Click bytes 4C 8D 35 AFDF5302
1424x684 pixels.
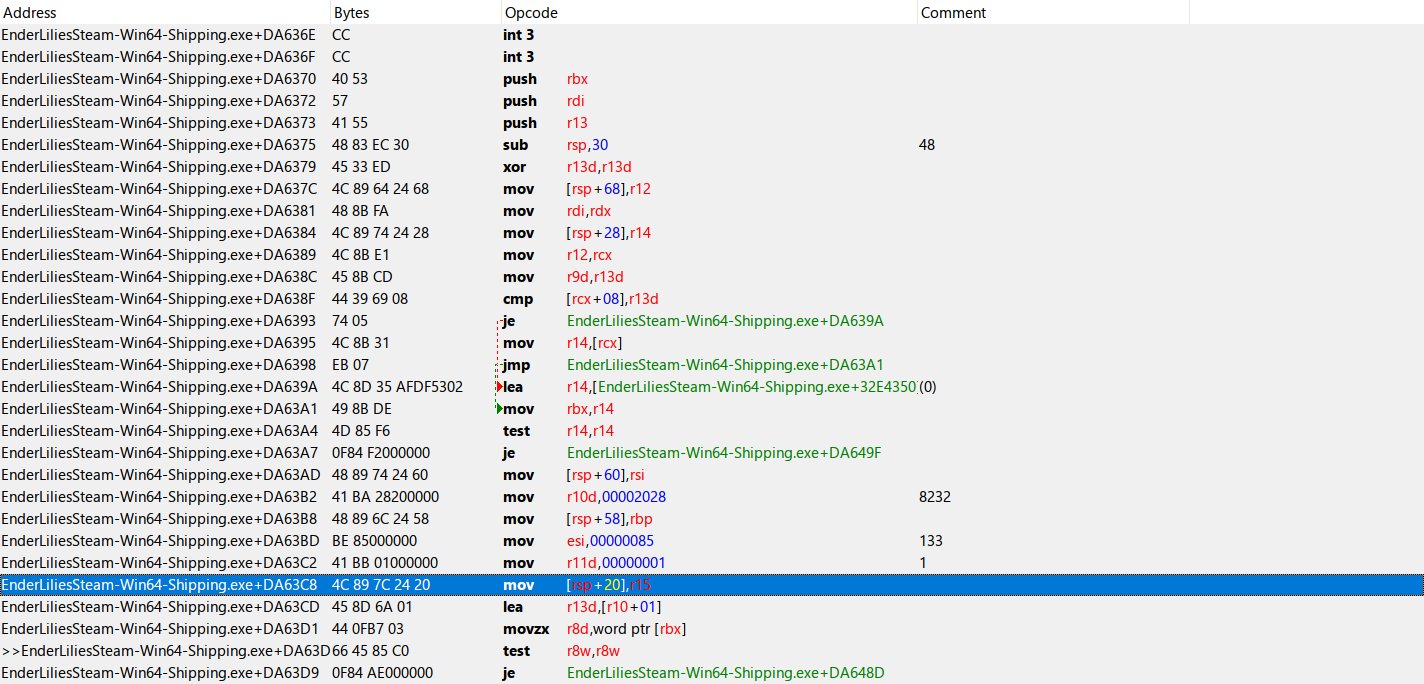click(397, 387)
